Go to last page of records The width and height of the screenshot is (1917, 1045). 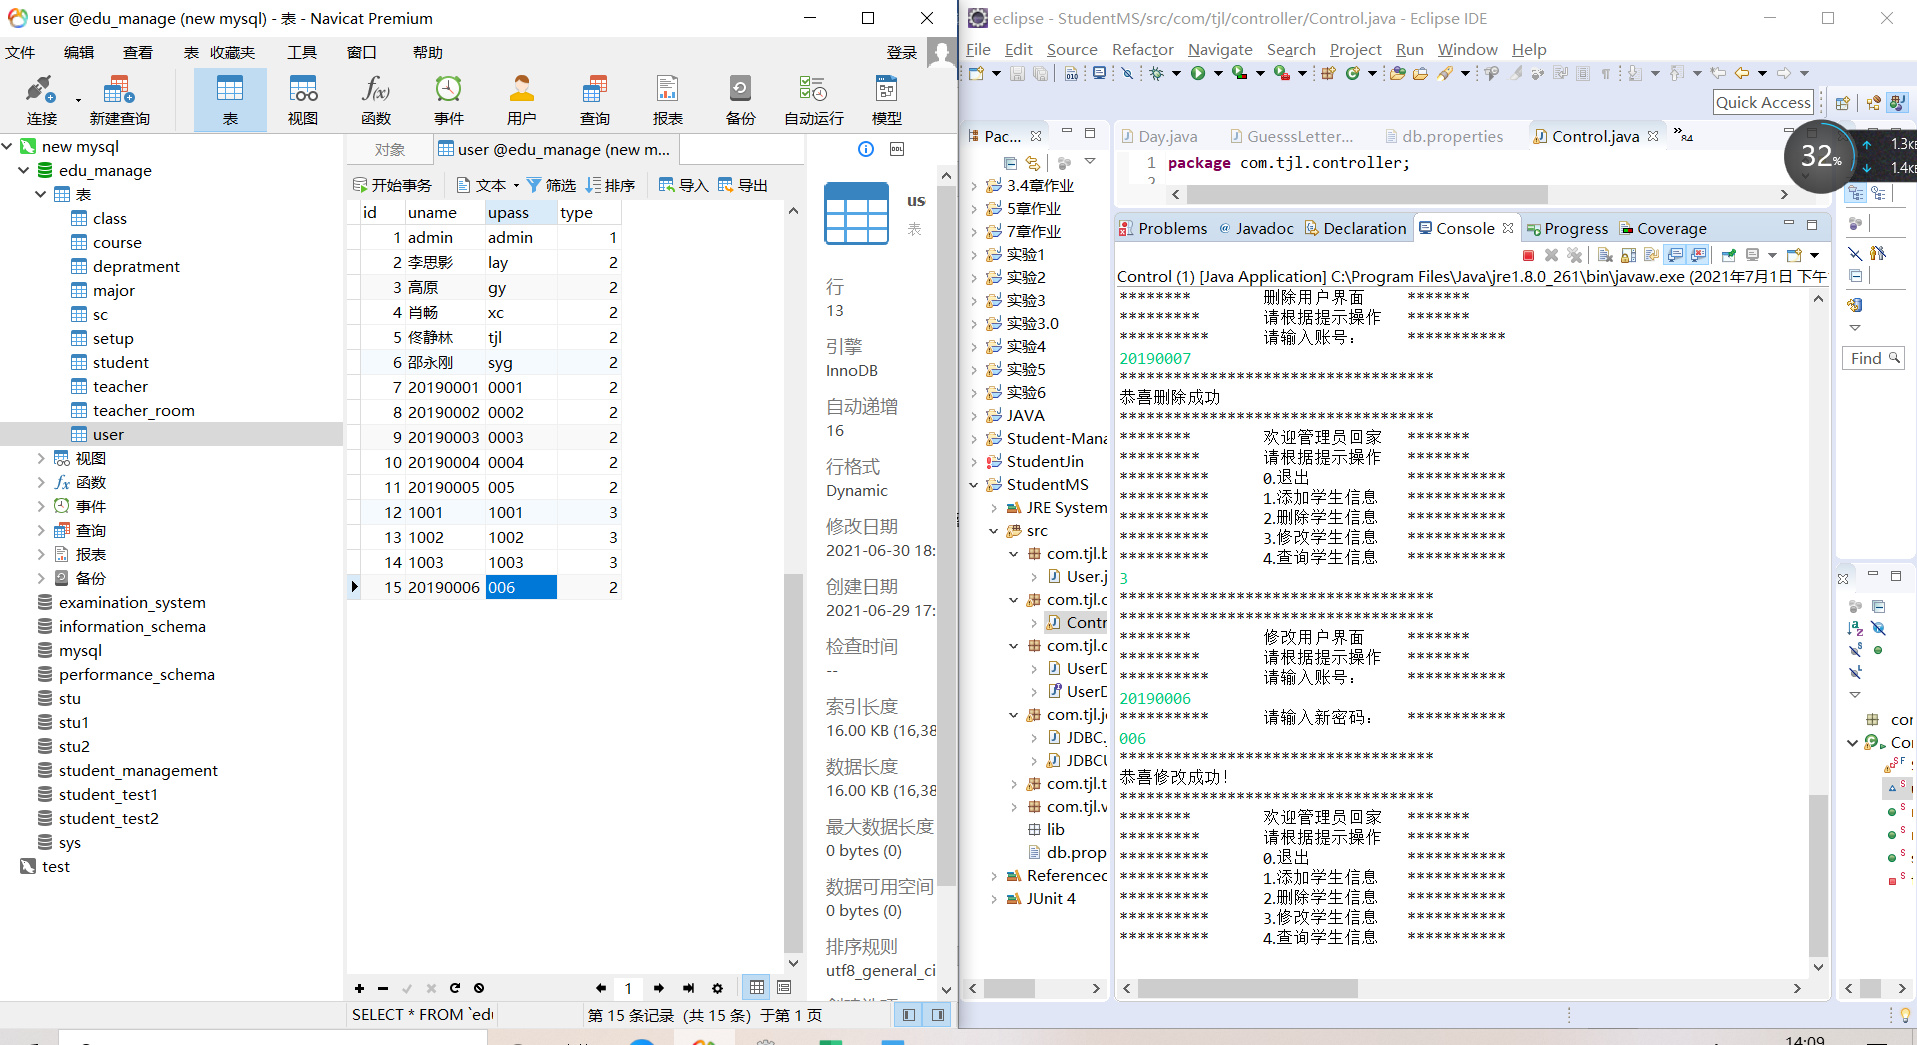tap(688, 988)
